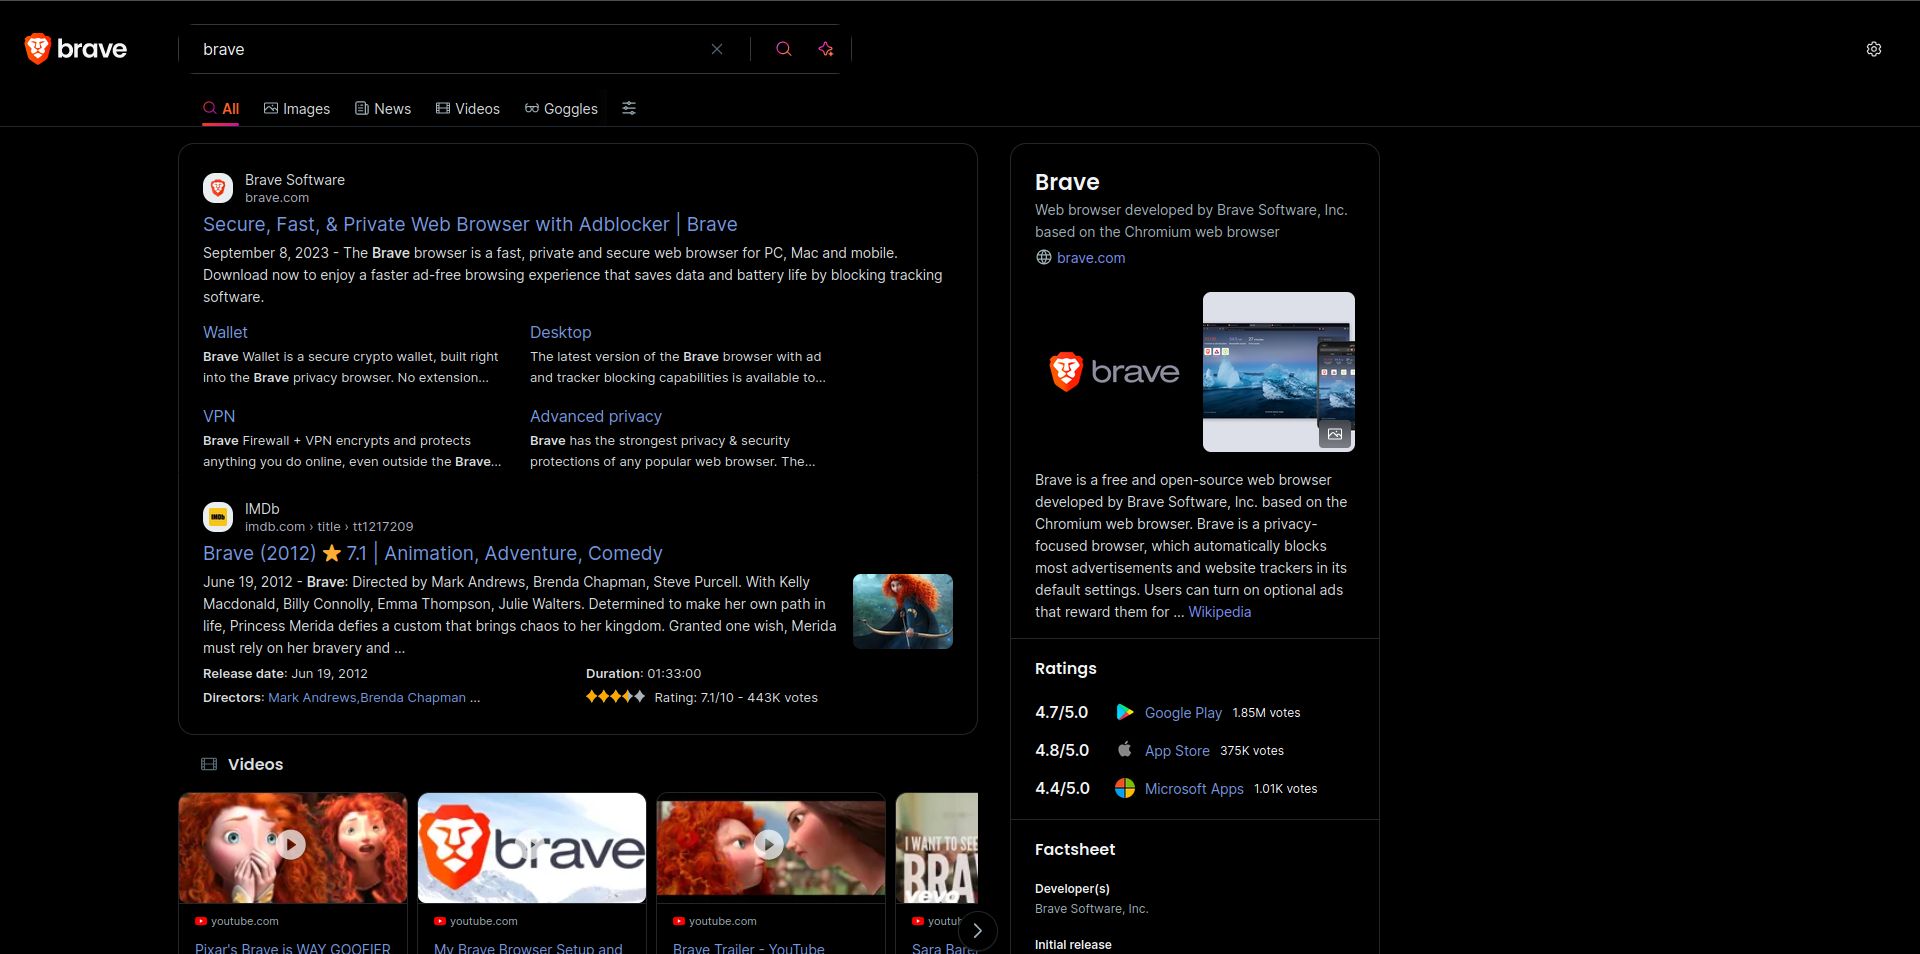This screenshot has height=954, width=1920.
Task: Click the Brave Software favicon
Action: coord(218,188)
